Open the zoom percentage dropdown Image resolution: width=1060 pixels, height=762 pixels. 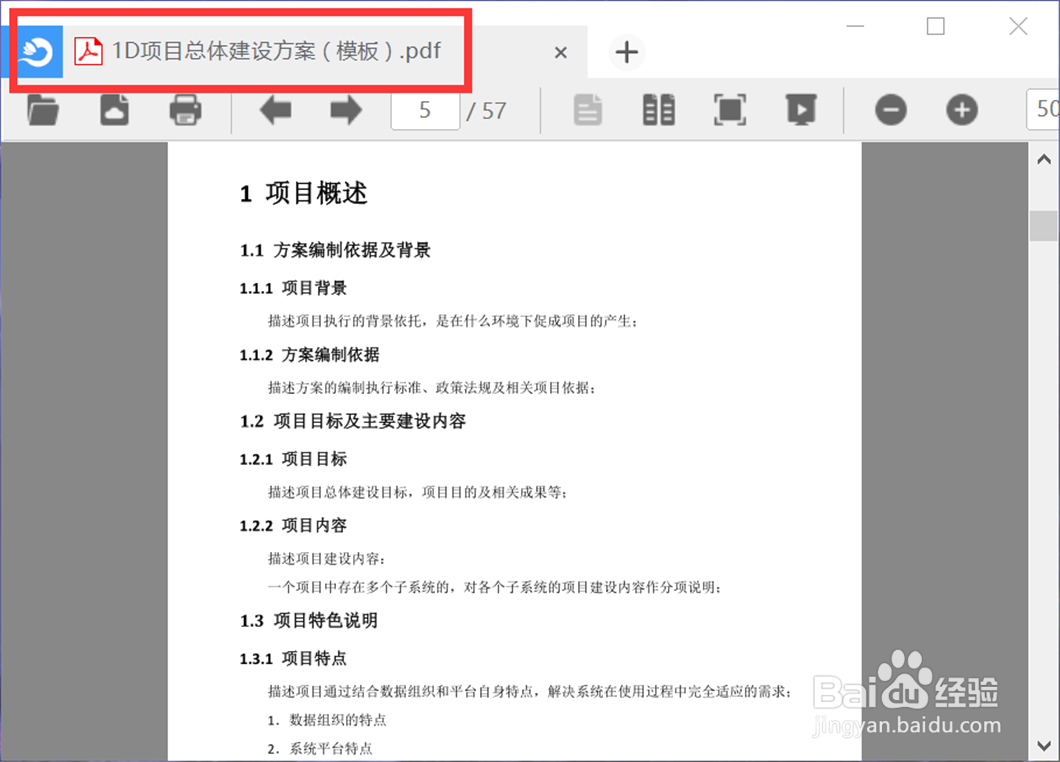(1043, 110)
